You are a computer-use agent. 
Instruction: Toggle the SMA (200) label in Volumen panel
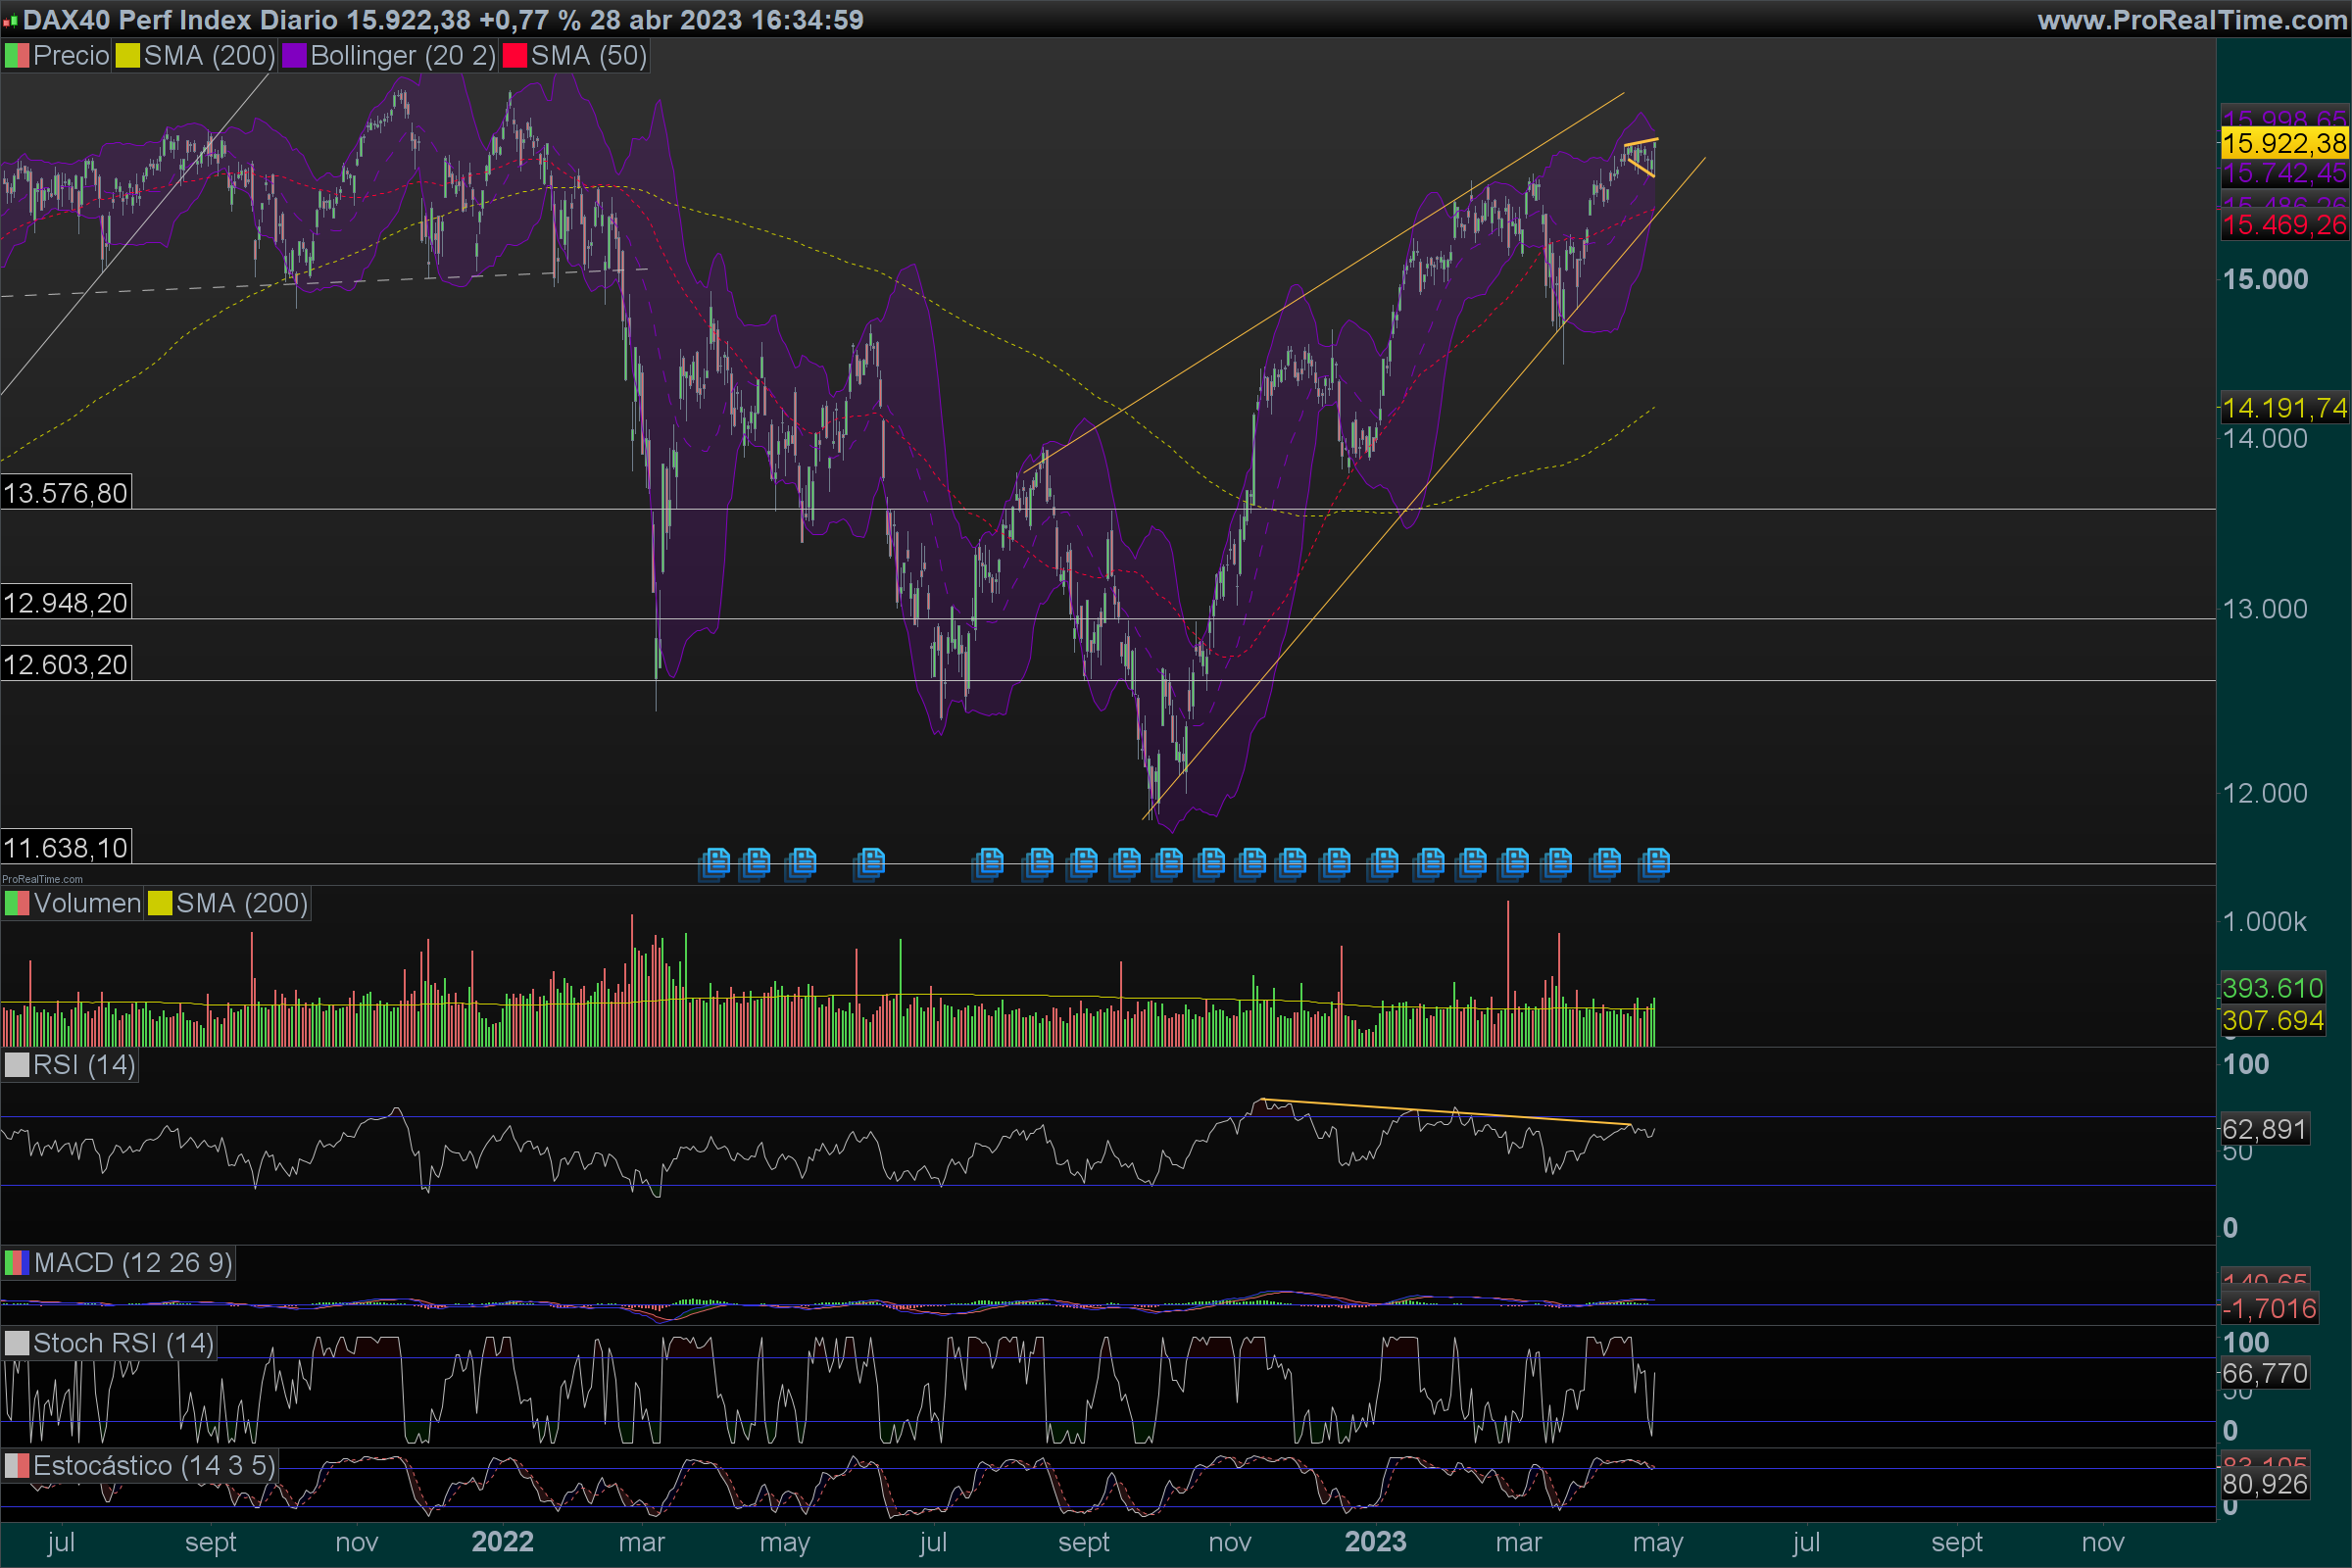[241, 904]
